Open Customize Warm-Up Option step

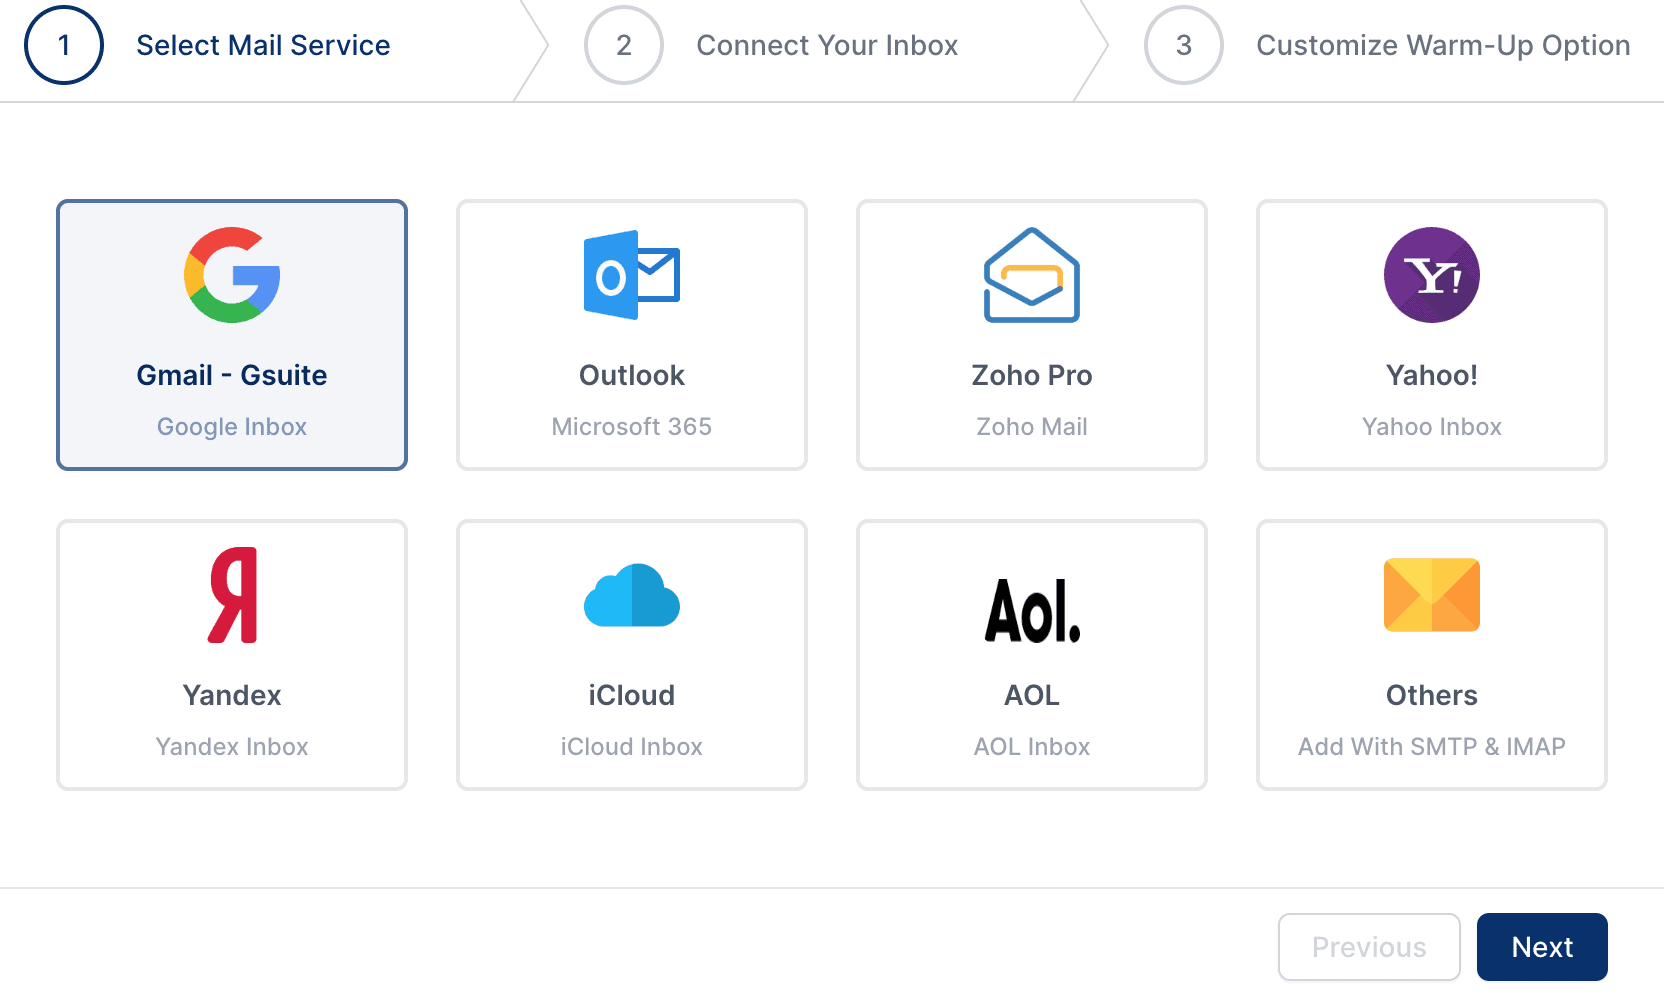[1442, 45]
